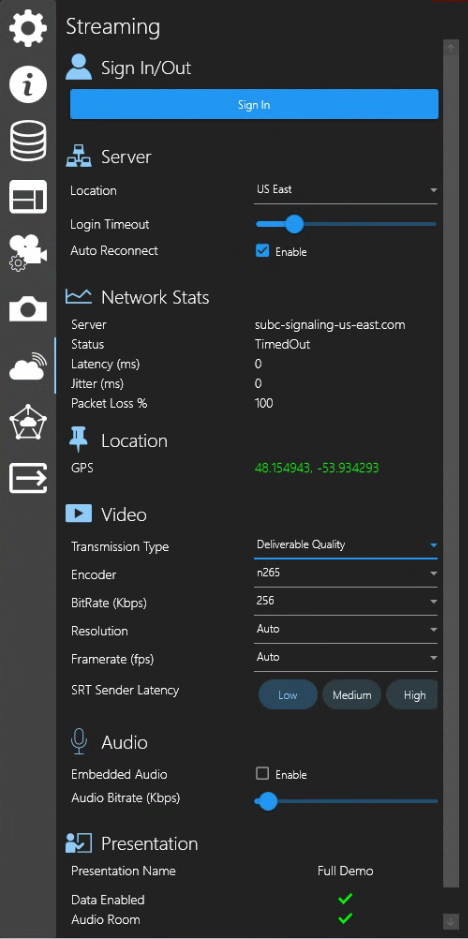Click the Login Timeout slider handle
The image size is (468, 939).
click(x=294, y=225)
